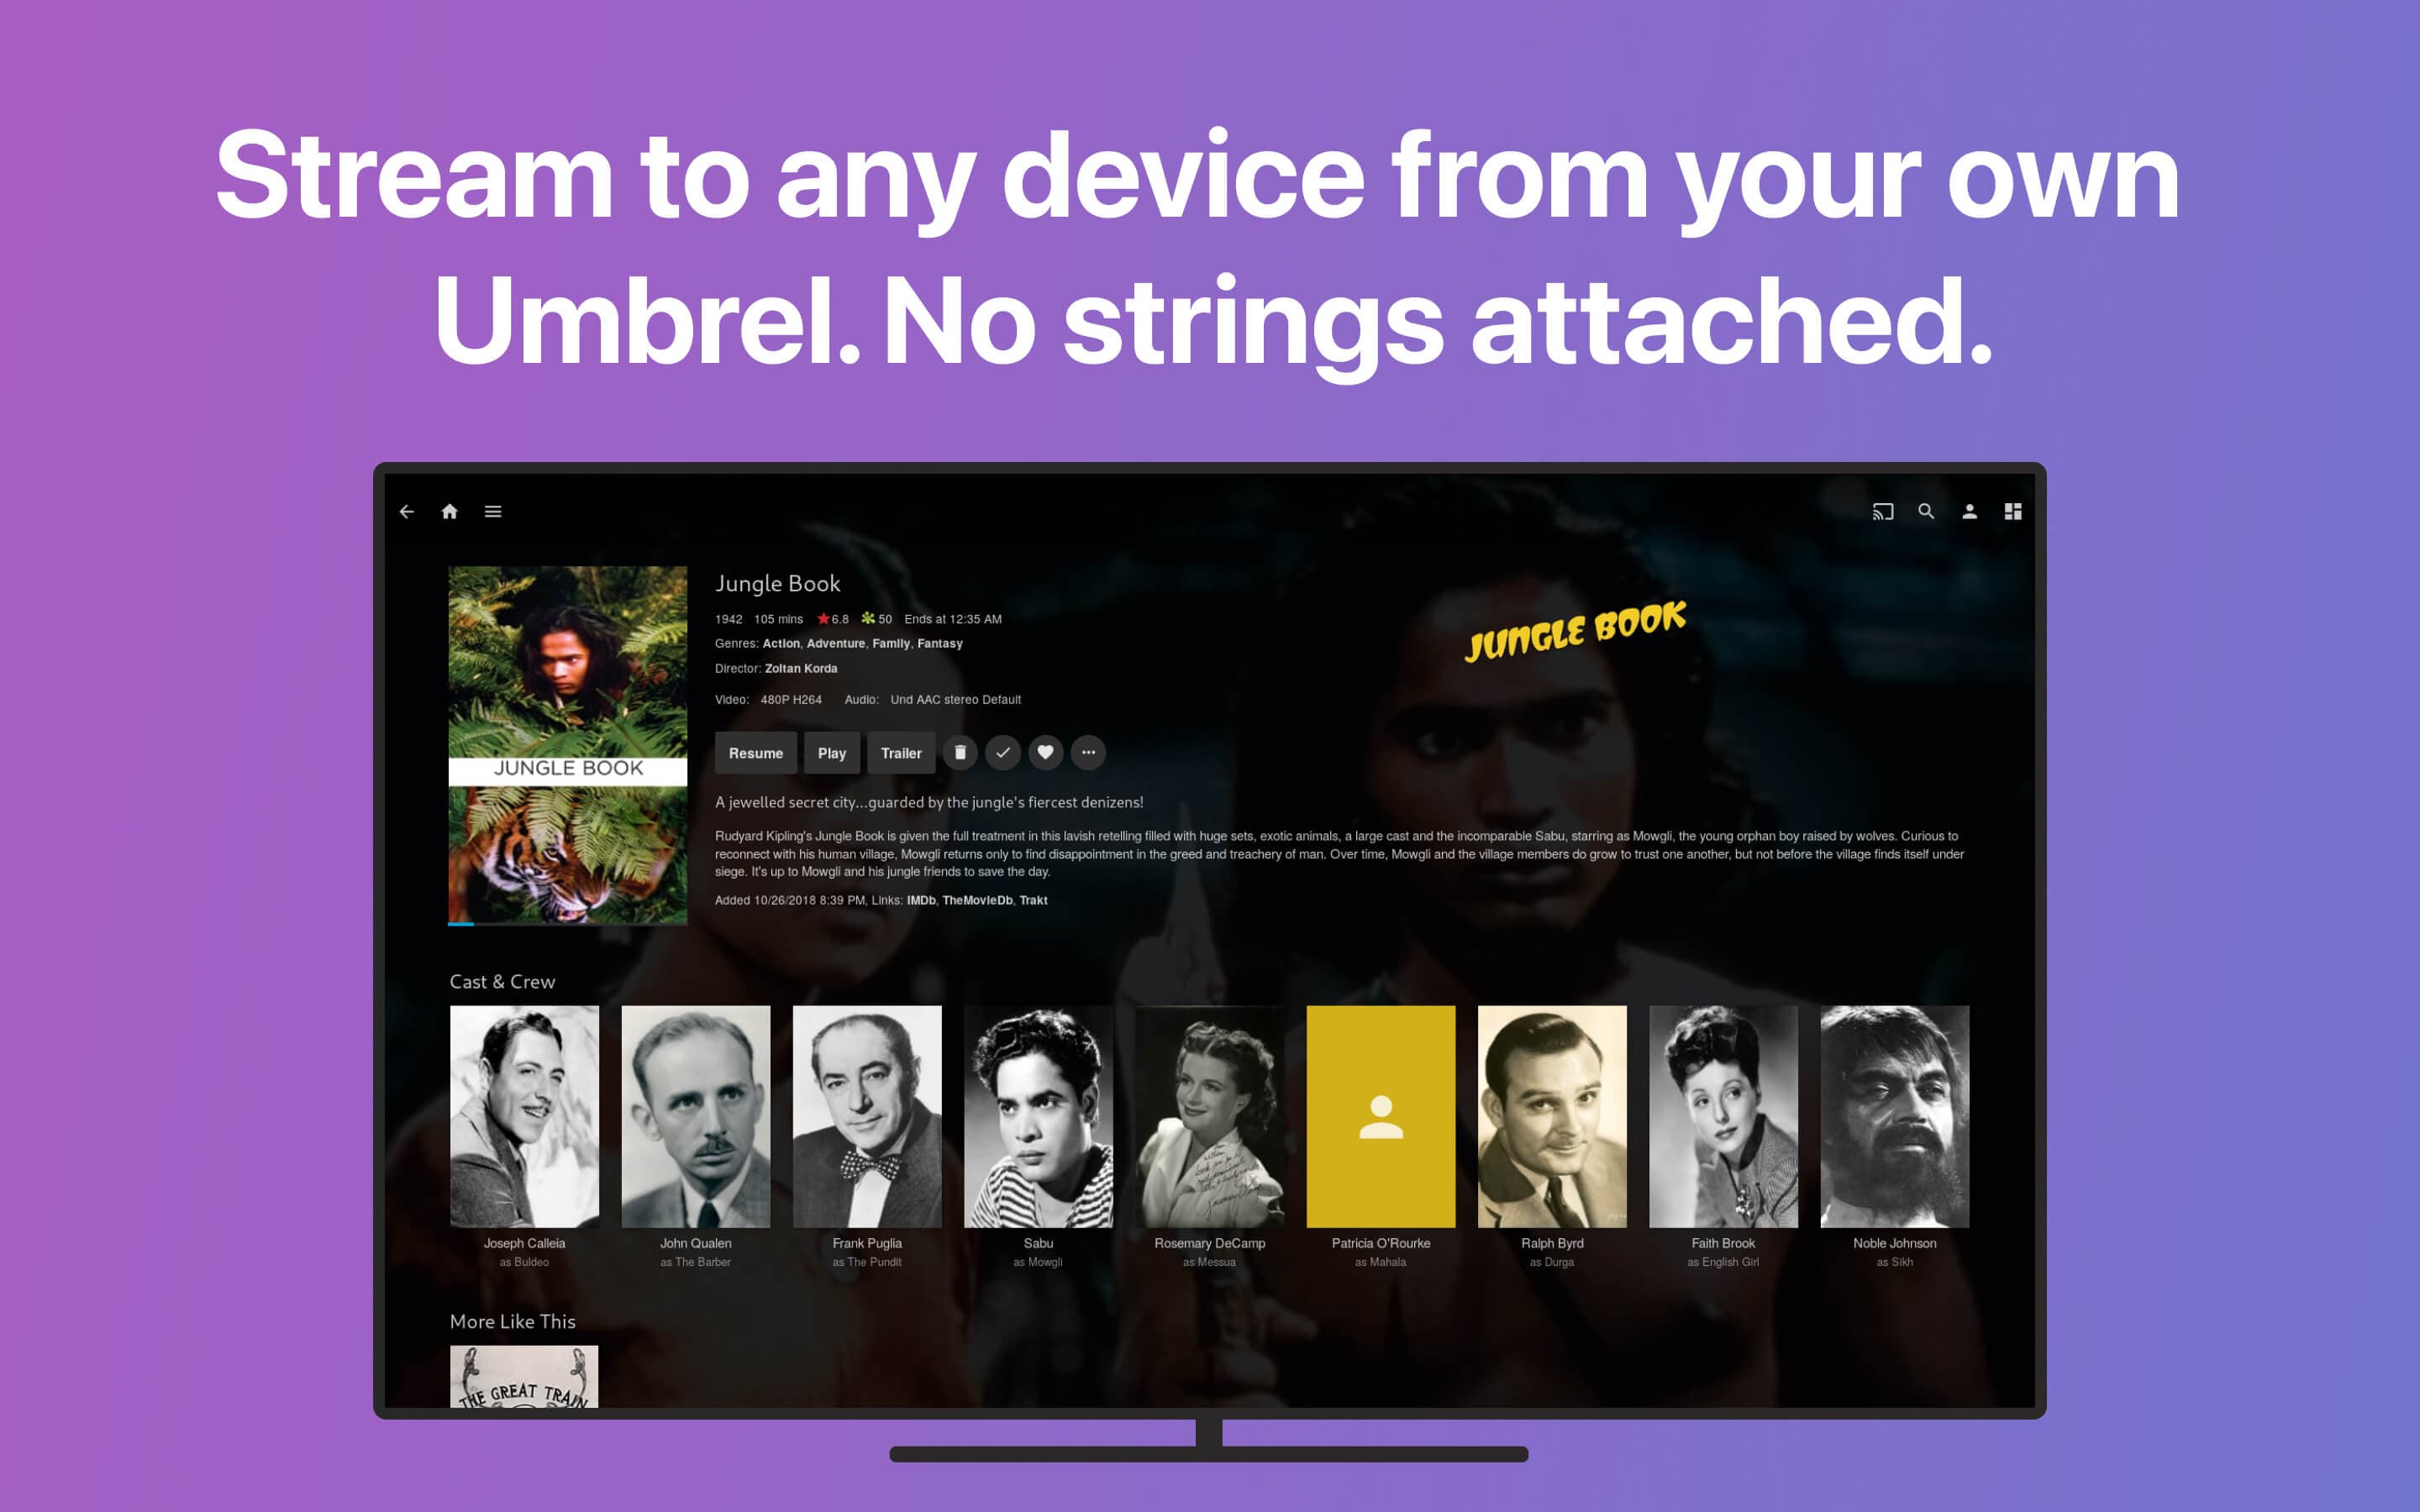
Task: Click the Back navigation arrow icon
Action: (408, 511)
